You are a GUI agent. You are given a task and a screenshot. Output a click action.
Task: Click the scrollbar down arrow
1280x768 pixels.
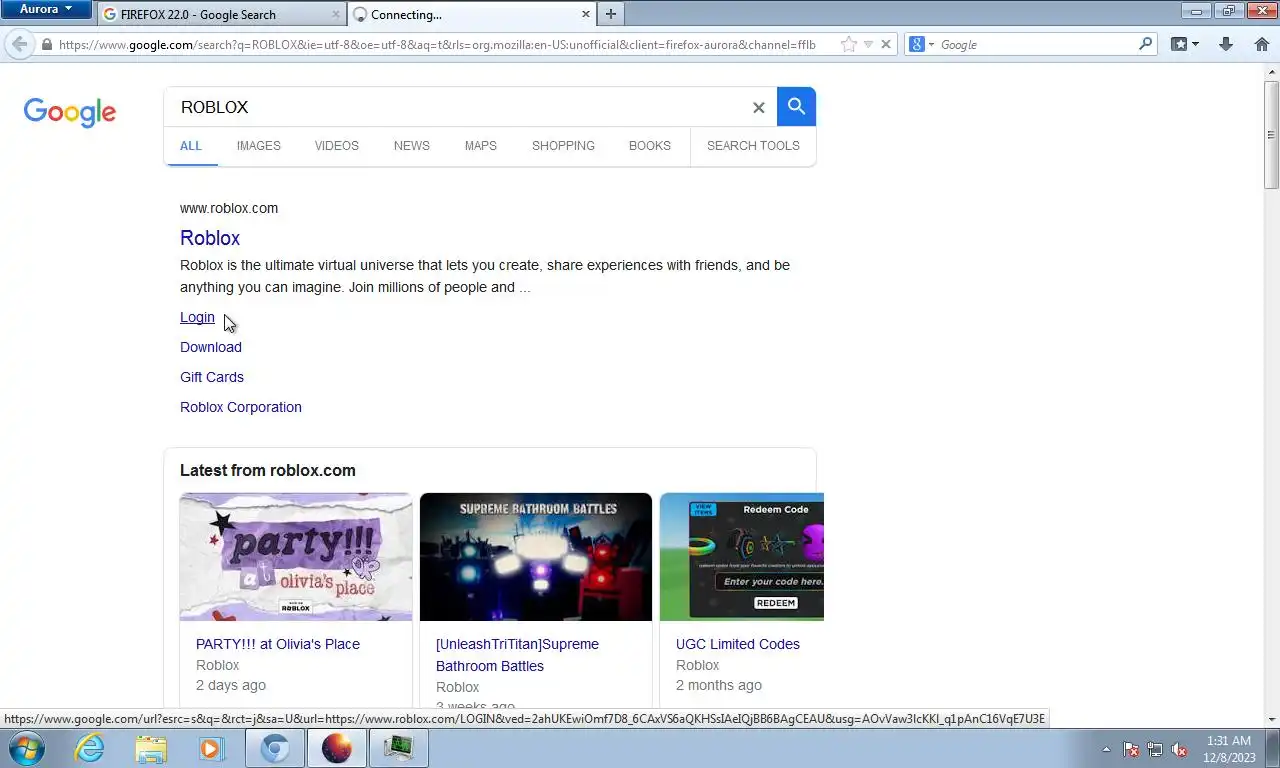[1271, 718]
